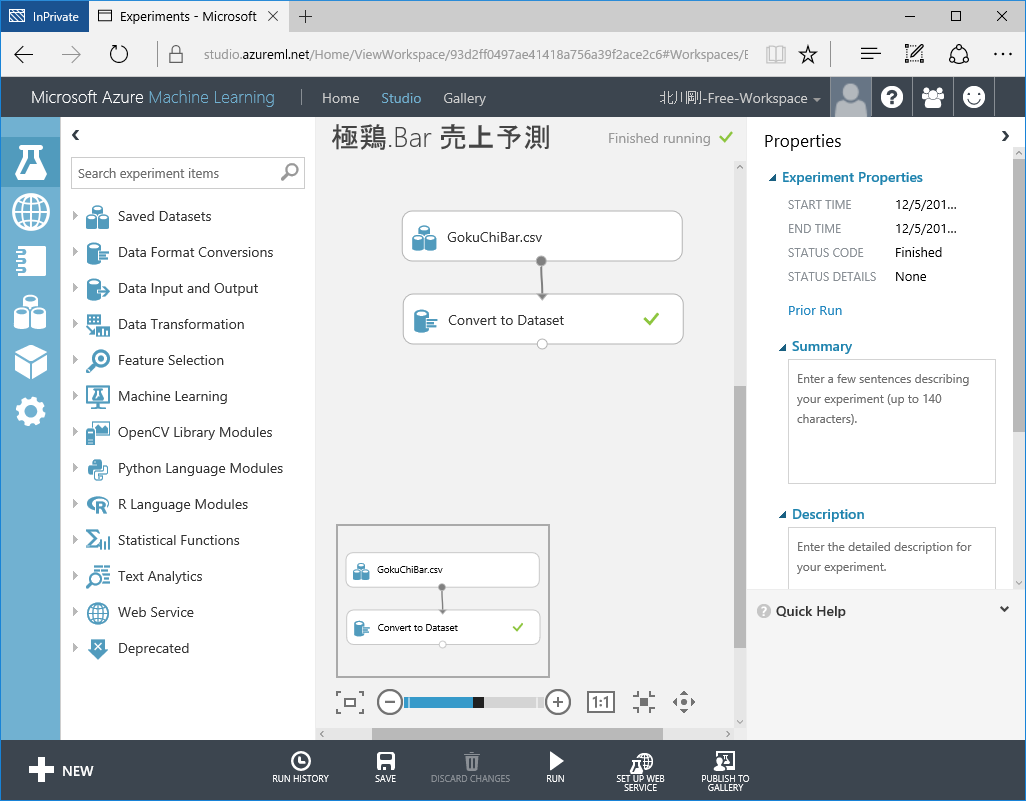The image size is (1026, 801).
Task: Click the Description text box
Action: point(891,558)
